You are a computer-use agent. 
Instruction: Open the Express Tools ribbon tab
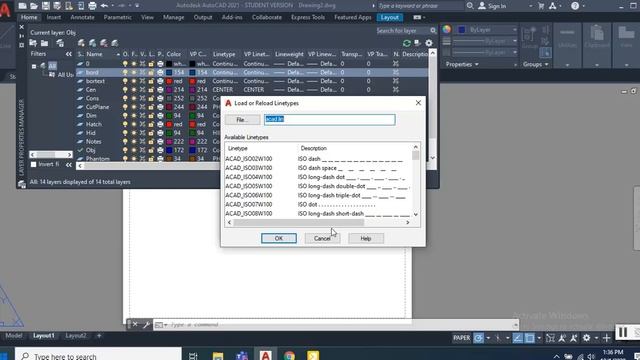tap(308, 18)
